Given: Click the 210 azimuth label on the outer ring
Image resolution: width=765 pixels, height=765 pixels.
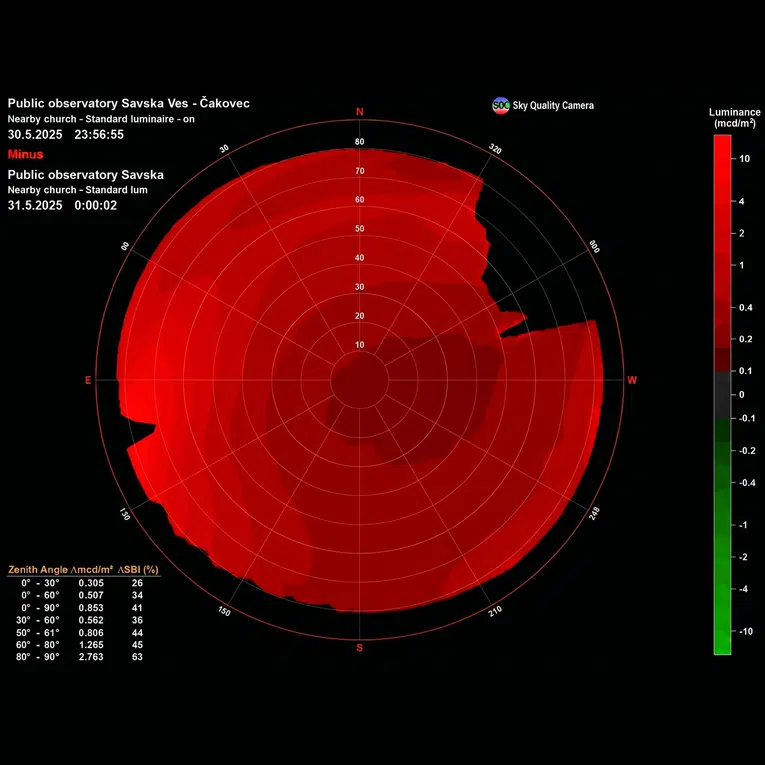Looking at the screenshot, I should point(495,611).
